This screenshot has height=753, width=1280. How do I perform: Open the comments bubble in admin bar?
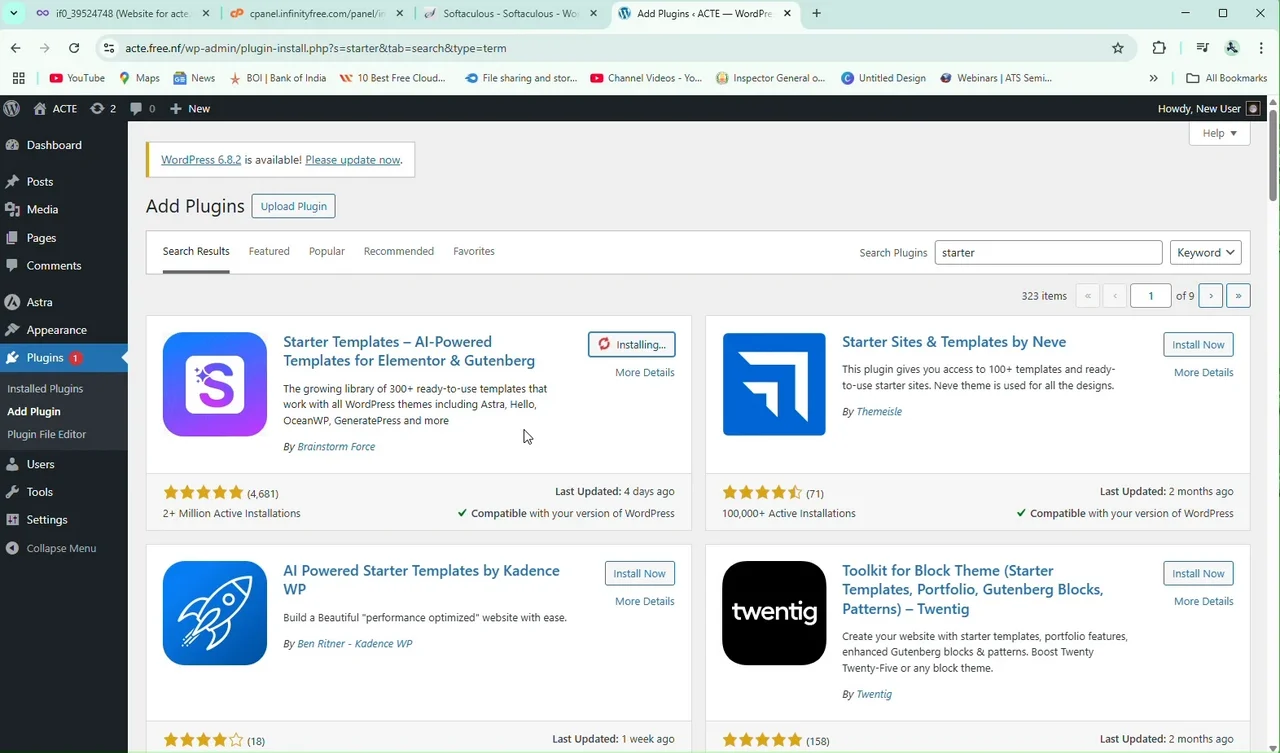tap(142, 108)
